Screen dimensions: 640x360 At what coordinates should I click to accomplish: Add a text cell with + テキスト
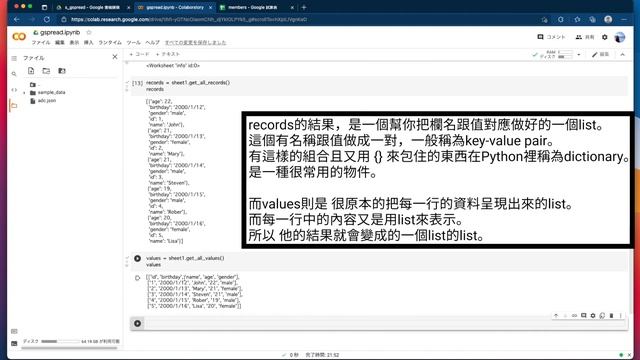168,54
